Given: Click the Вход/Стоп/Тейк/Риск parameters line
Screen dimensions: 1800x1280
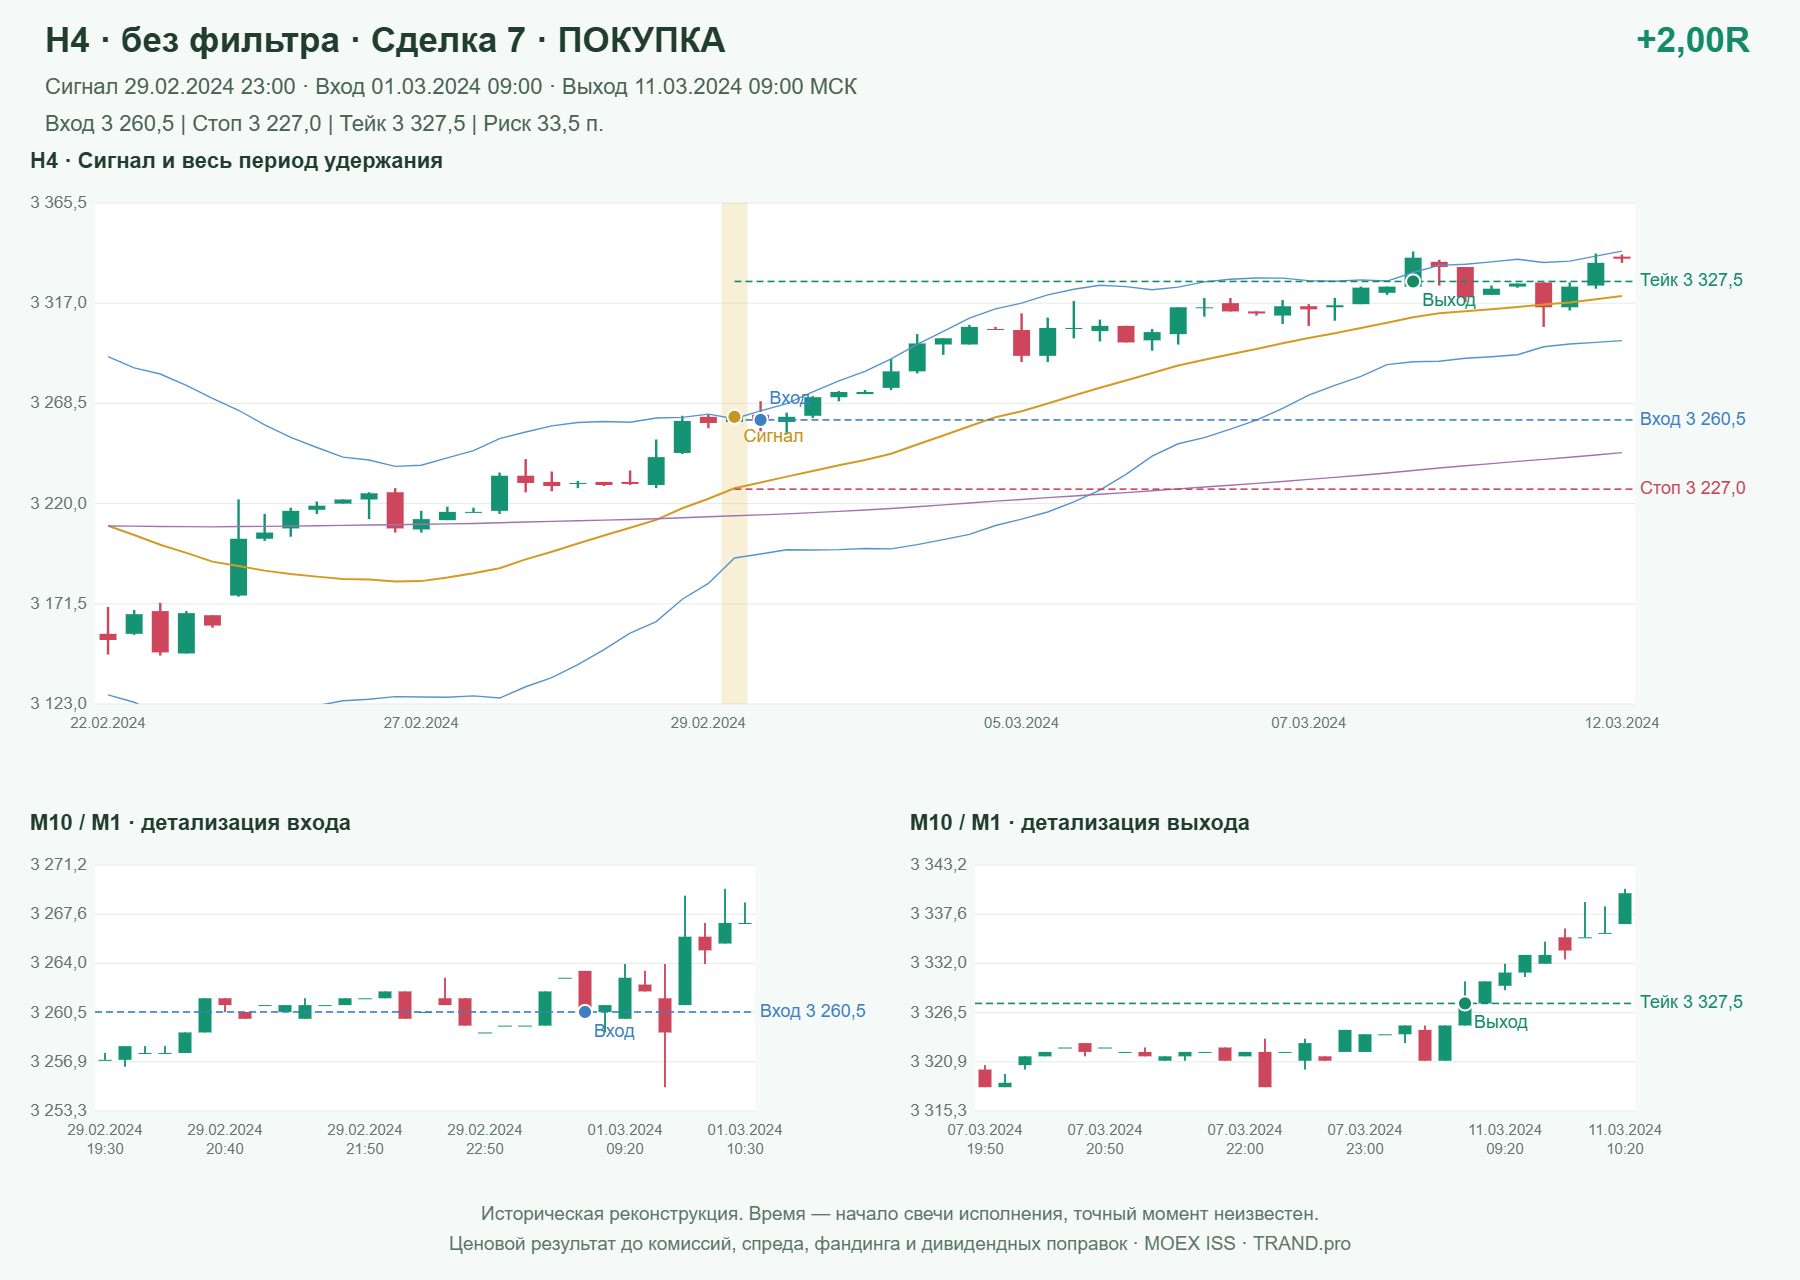Looking at the screenshot, I should (x=324, y=124).
